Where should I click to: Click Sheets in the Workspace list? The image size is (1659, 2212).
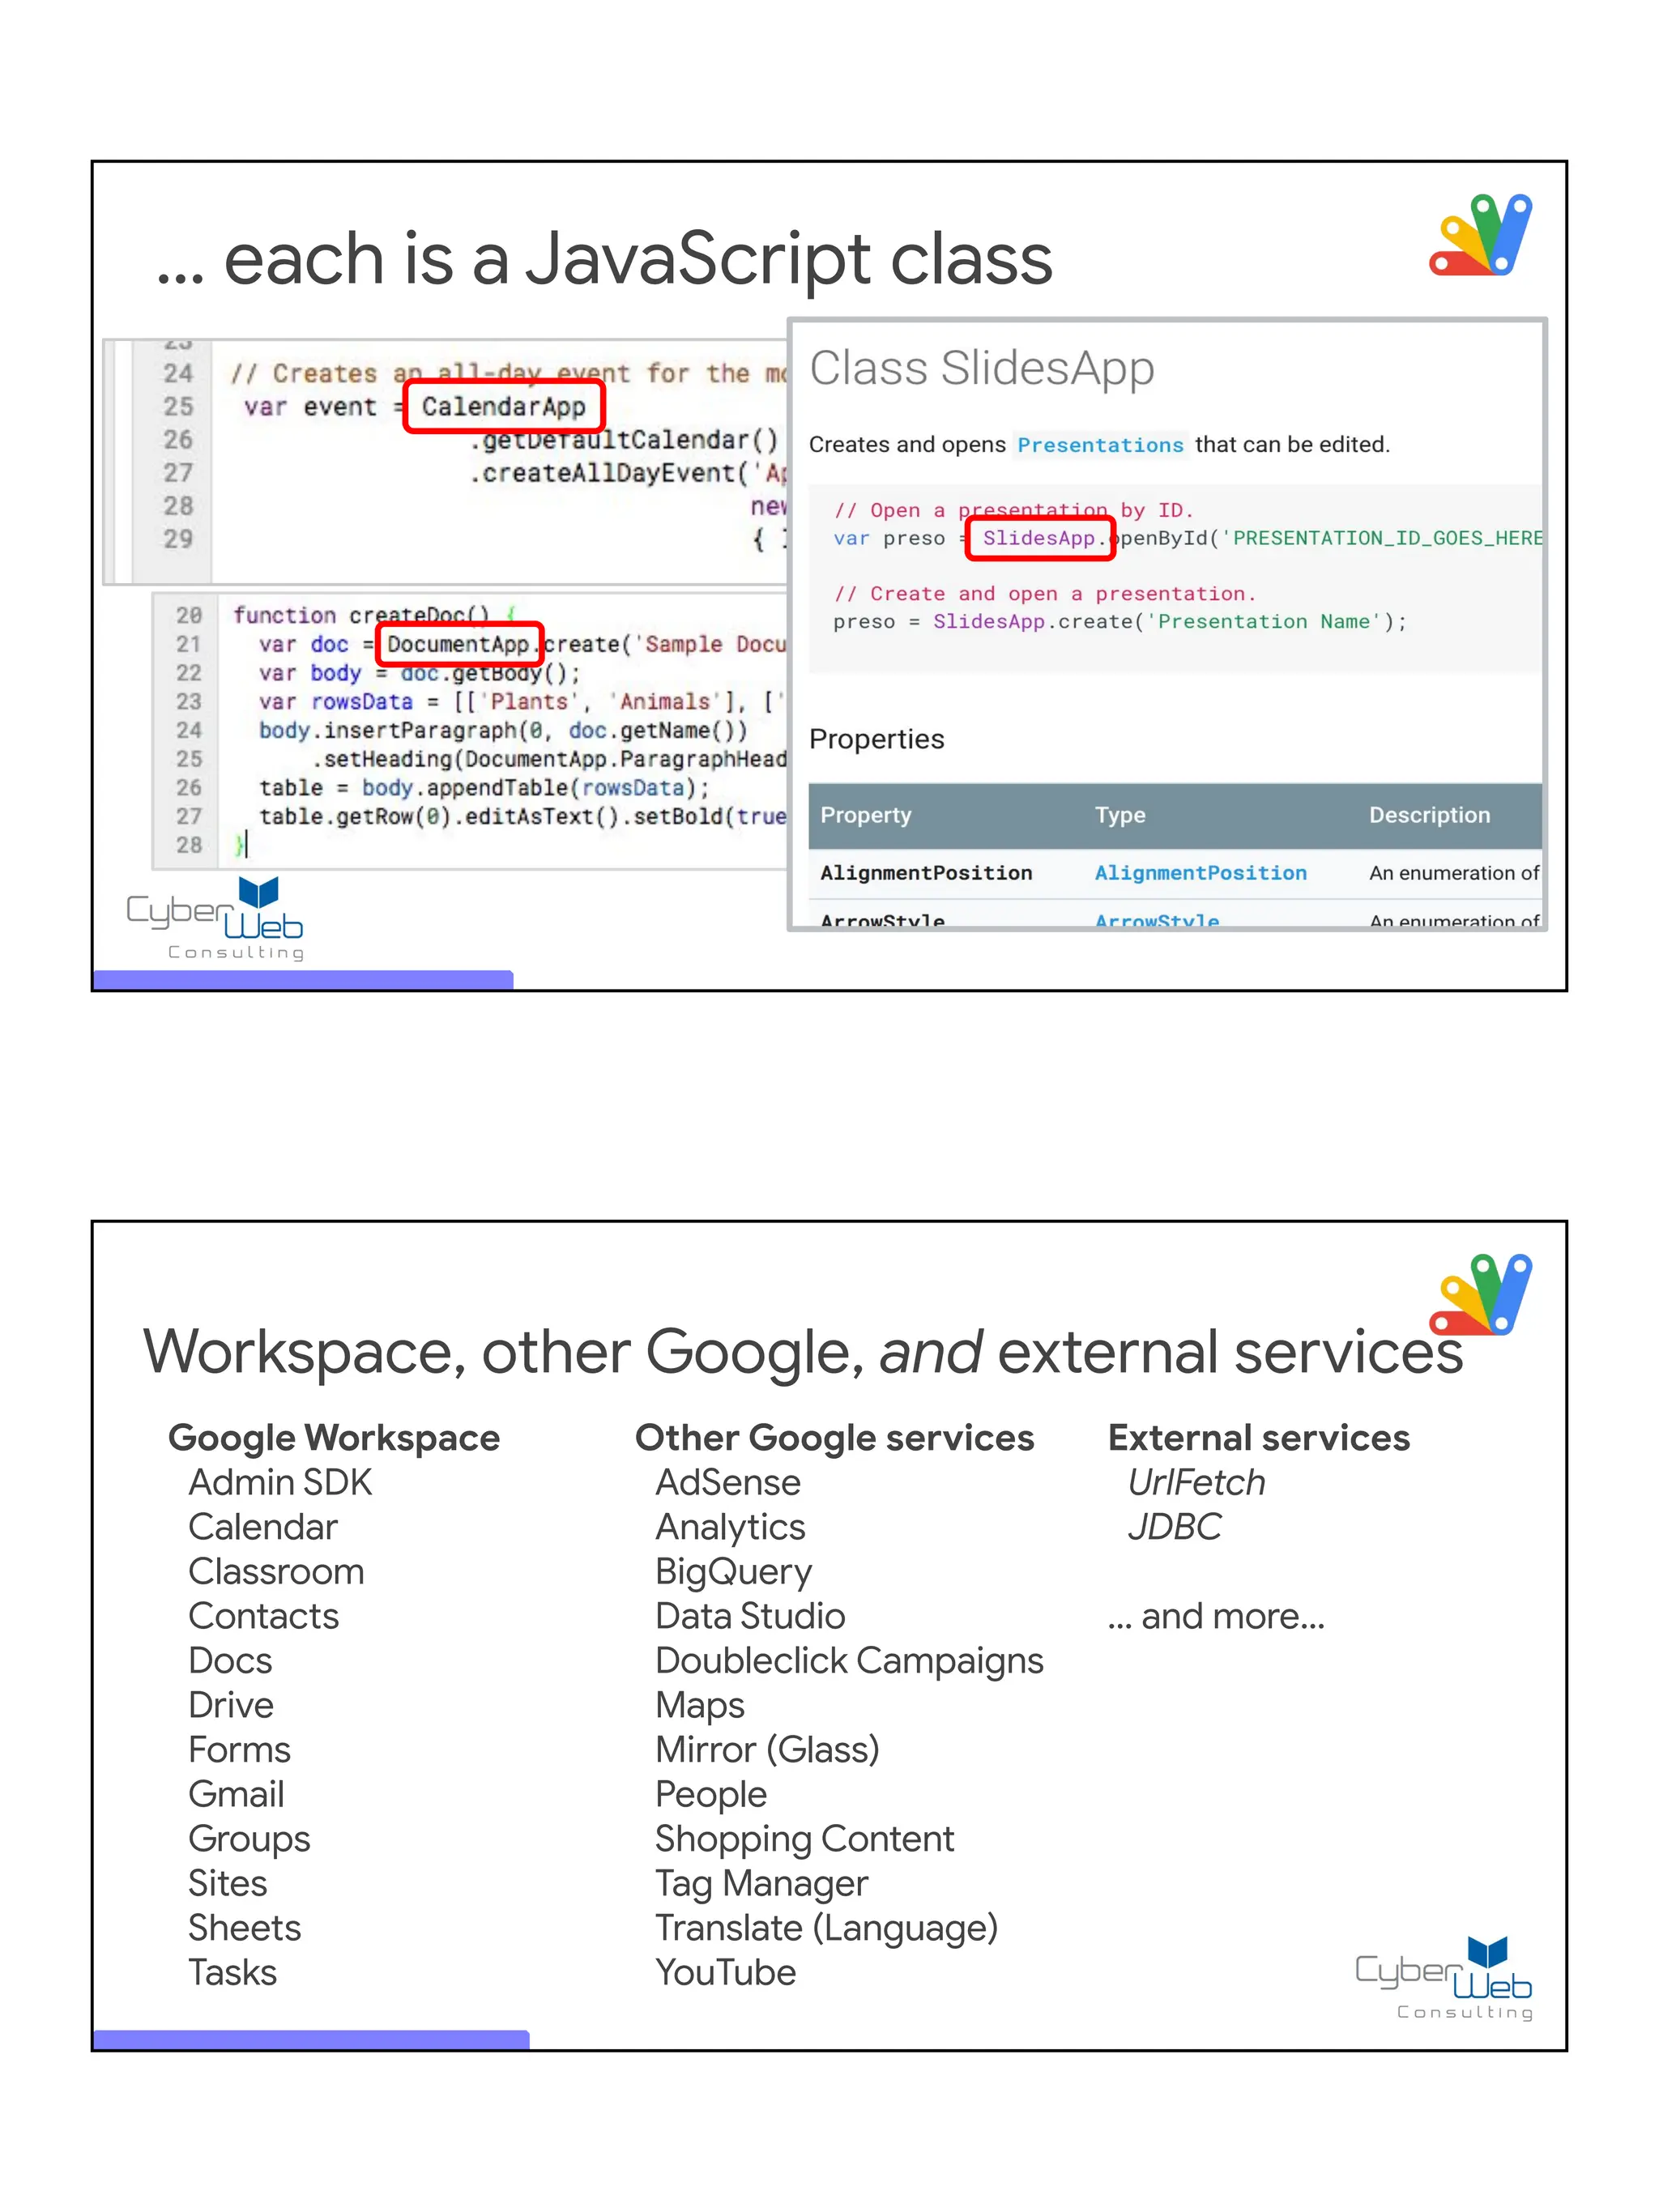pyautogui.click(x=245, y=1928)
